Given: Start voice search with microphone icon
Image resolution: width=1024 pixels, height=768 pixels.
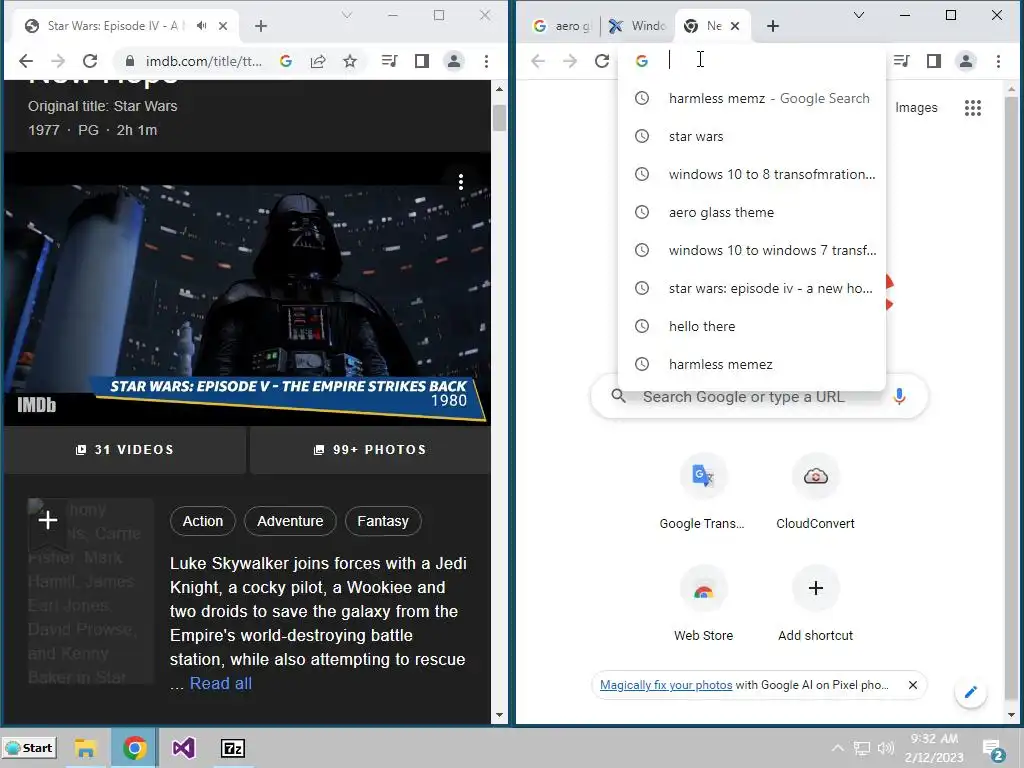Looking at the screenshot, I should [899, 396].
